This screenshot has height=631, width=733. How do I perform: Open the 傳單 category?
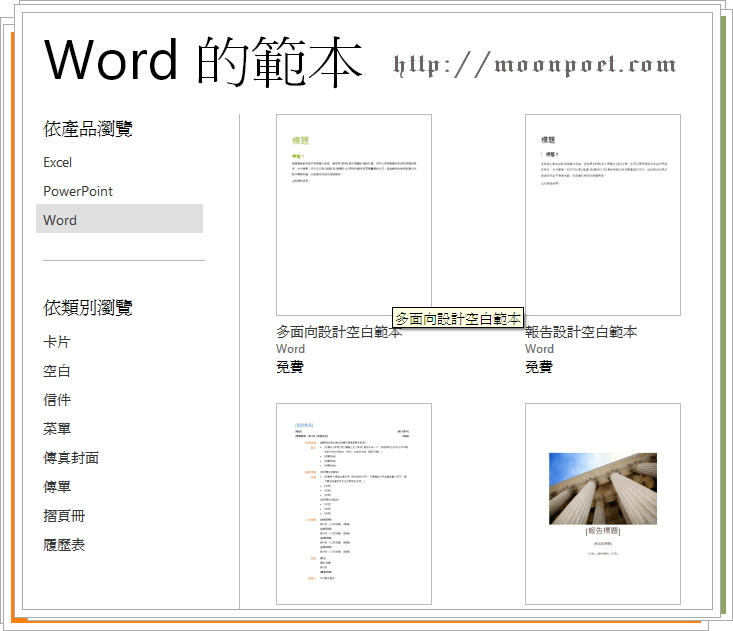click(x=57, y=487)
